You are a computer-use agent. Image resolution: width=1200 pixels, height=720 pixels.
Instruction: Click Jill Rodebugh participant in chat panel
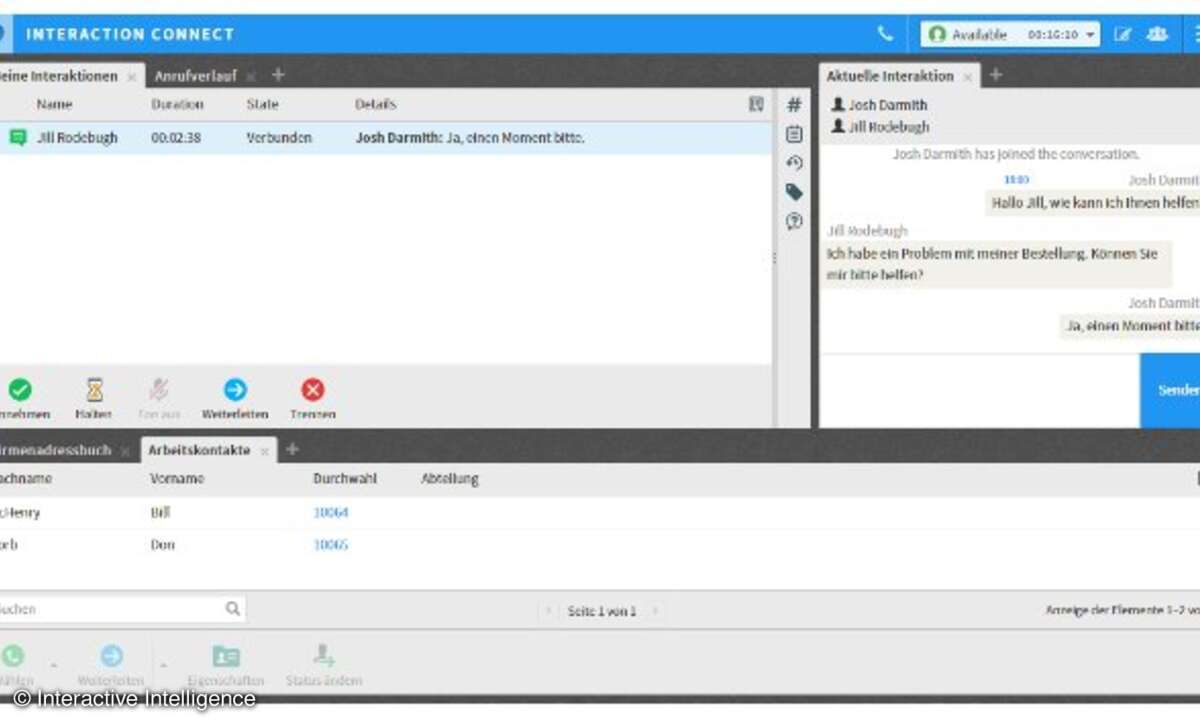tap(880, 127)
